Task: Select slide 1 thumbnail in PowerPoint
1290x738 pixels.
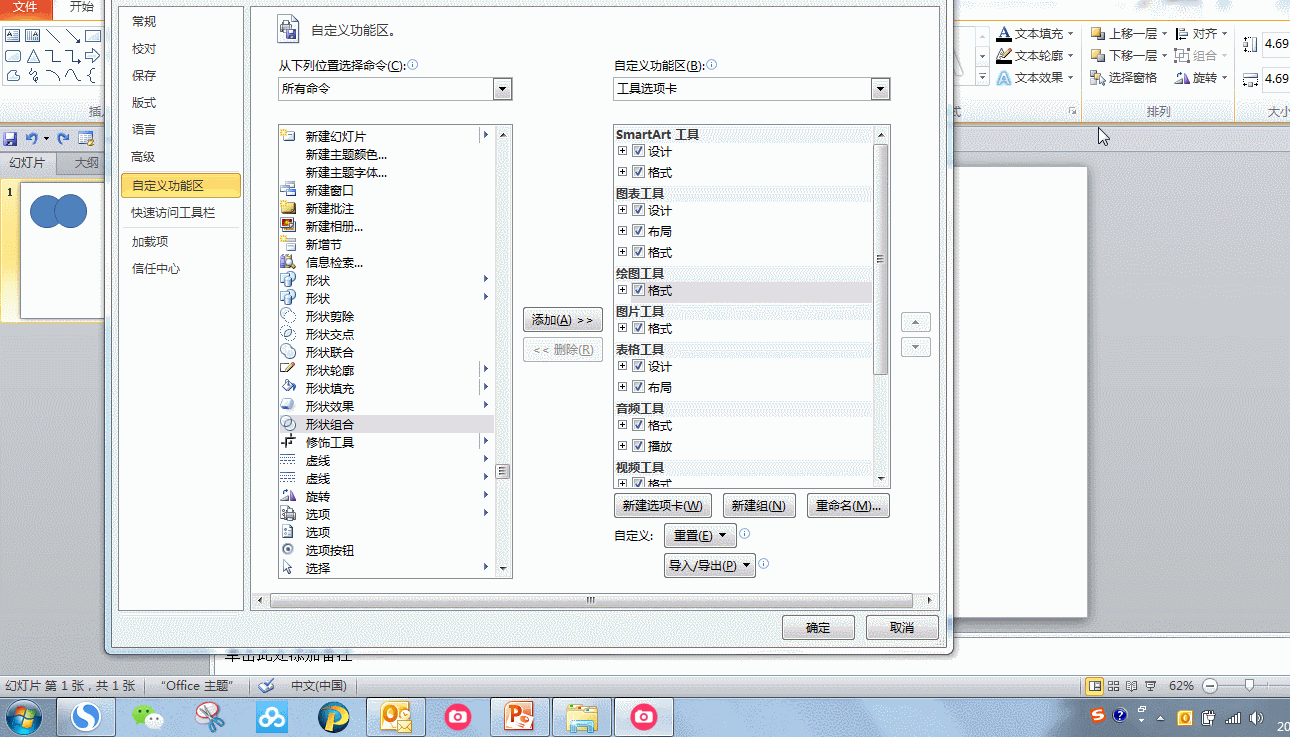Action: [62, 250]
